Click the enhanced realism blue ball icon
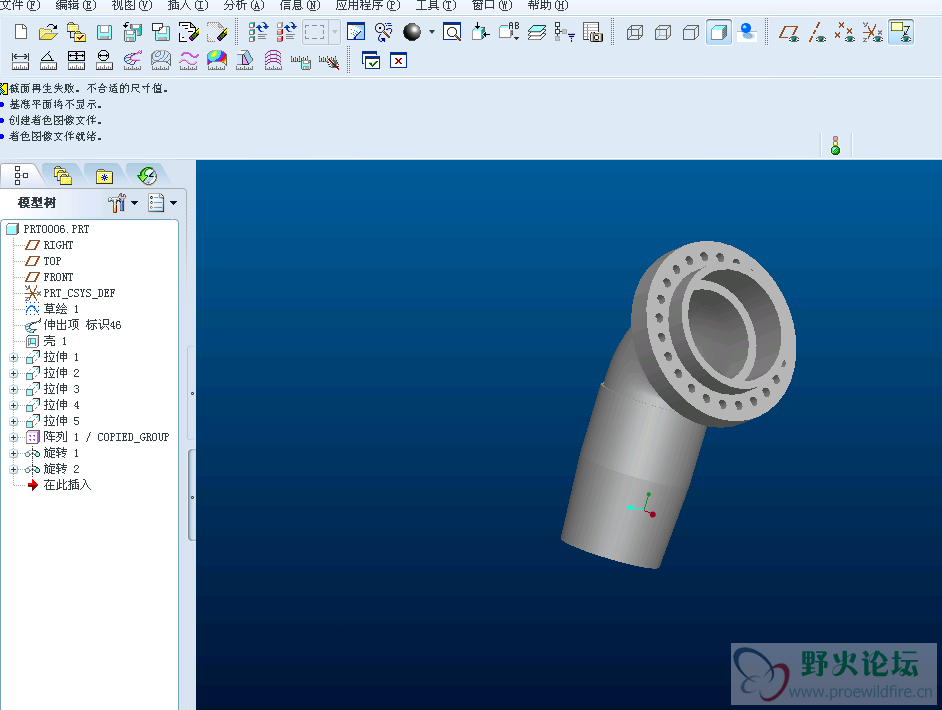The width and height of the screenshot is (942, 710). [x=747, y=32]
